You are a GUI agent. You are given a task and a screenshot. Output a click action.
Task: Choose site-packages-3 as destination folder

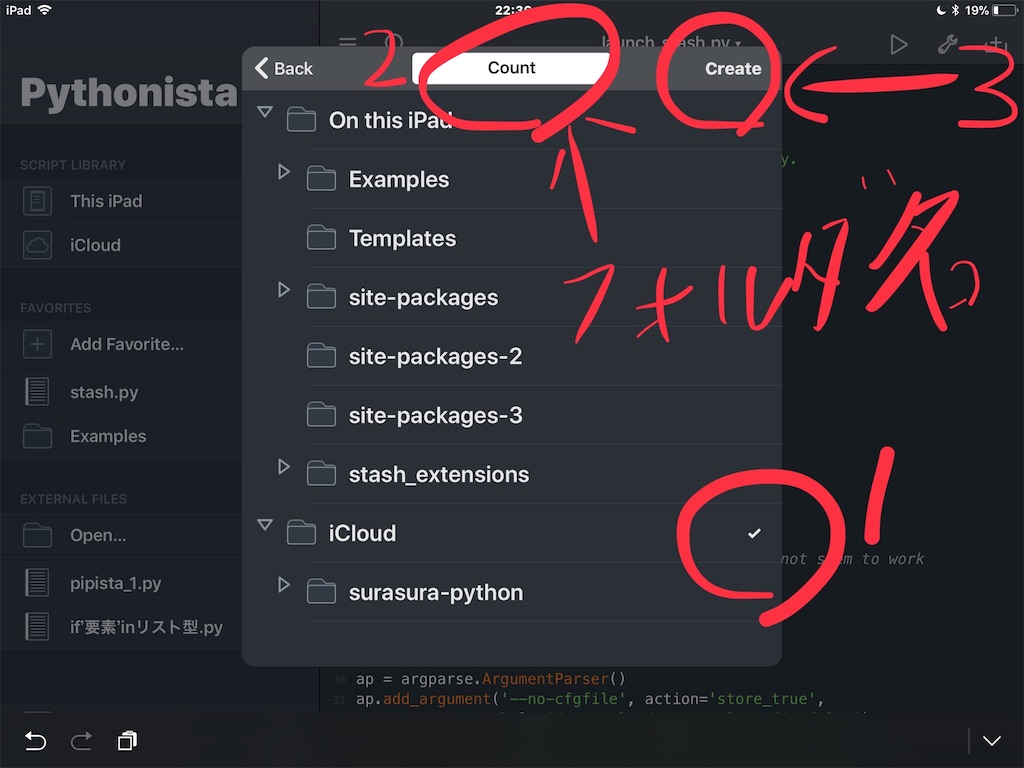[512, 415]
